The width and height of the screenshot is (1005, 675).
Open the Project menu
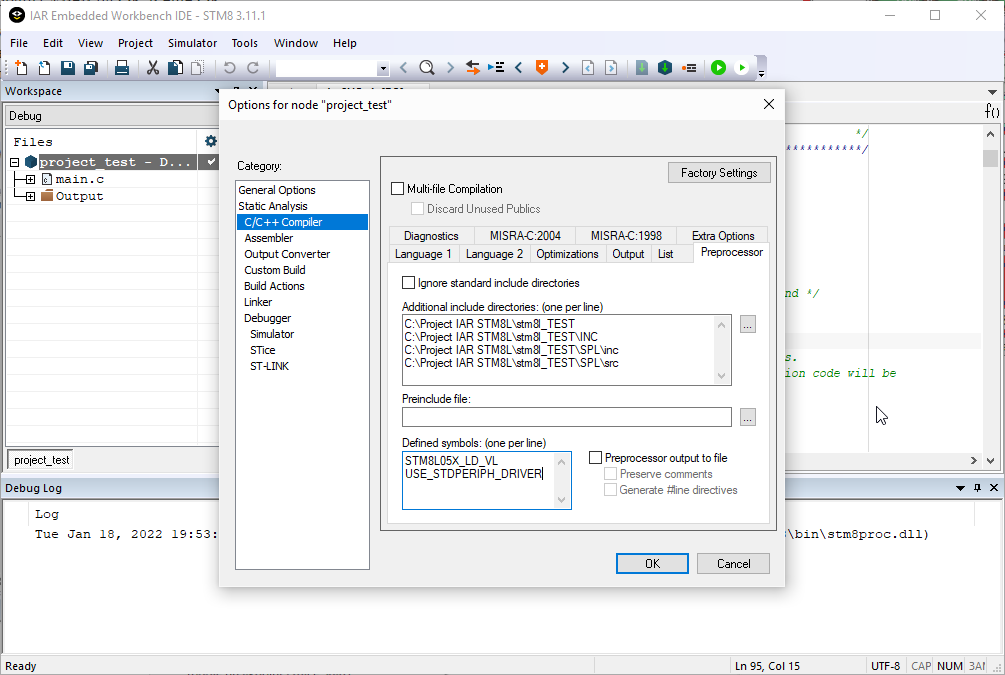135,43
